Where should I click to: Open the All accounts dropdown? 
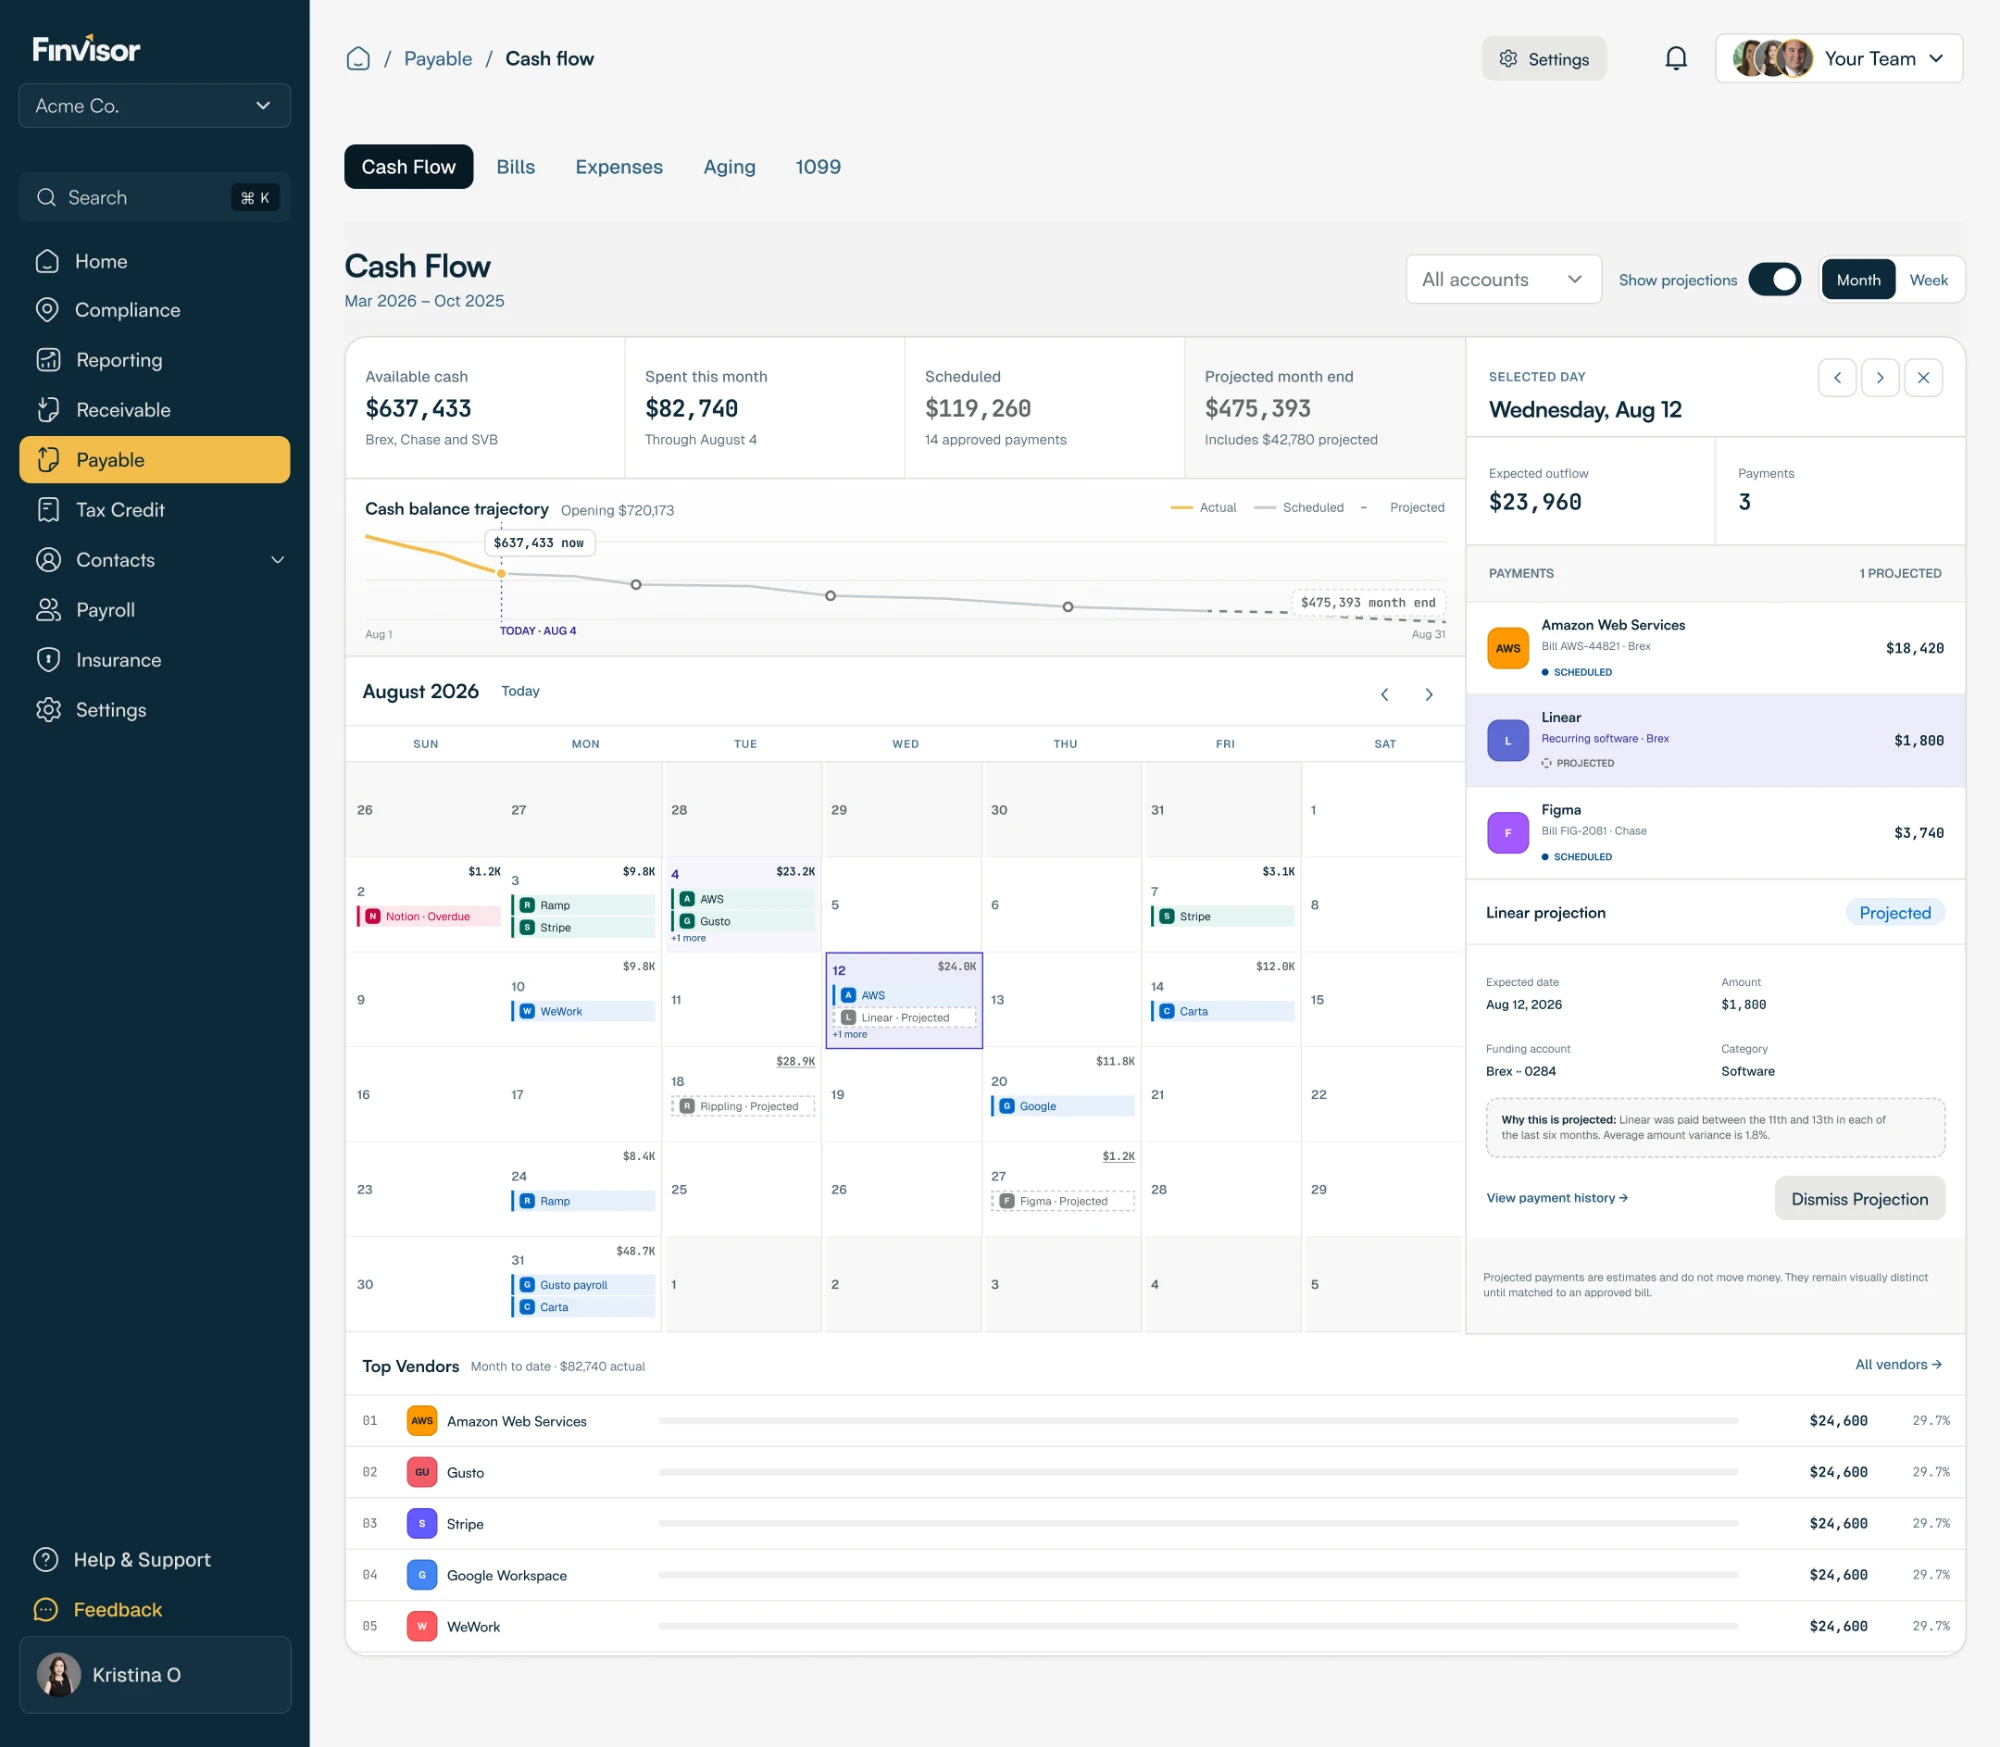click(1503, 280)
